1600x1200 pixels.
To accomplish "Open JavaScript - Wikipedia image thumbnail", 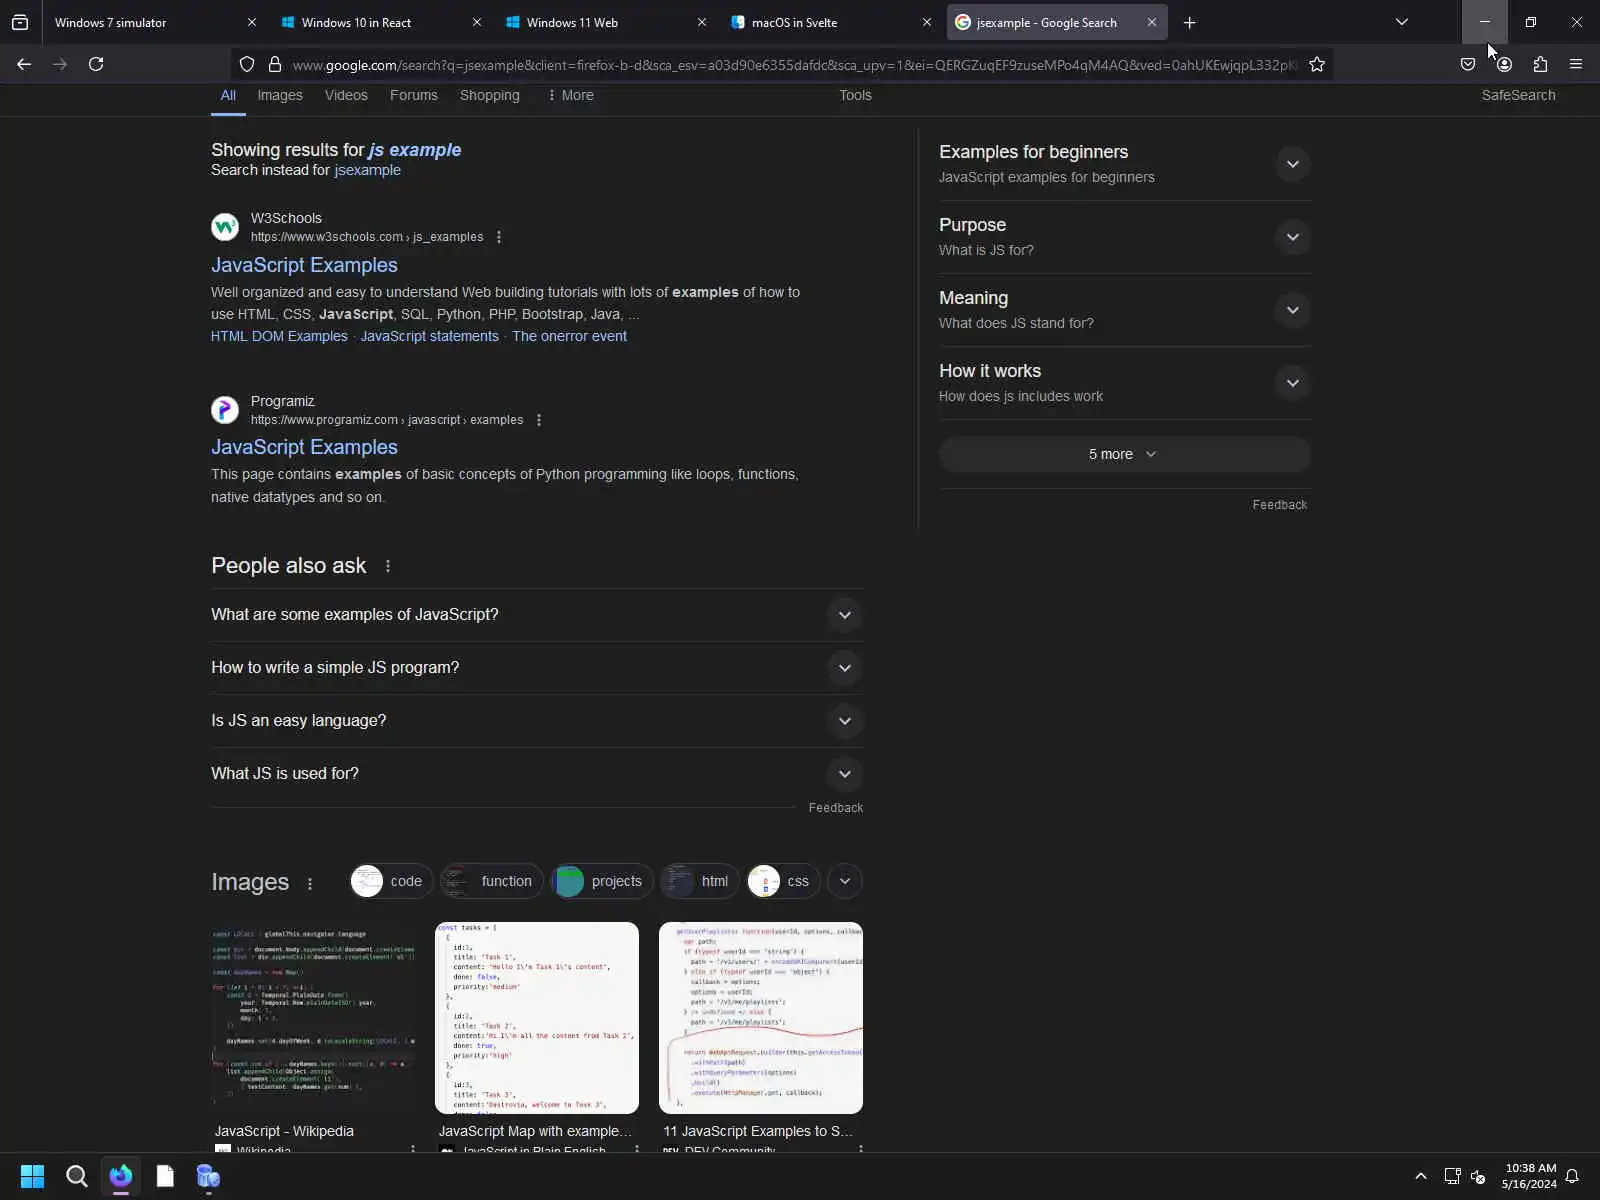I will [313, 1018].
